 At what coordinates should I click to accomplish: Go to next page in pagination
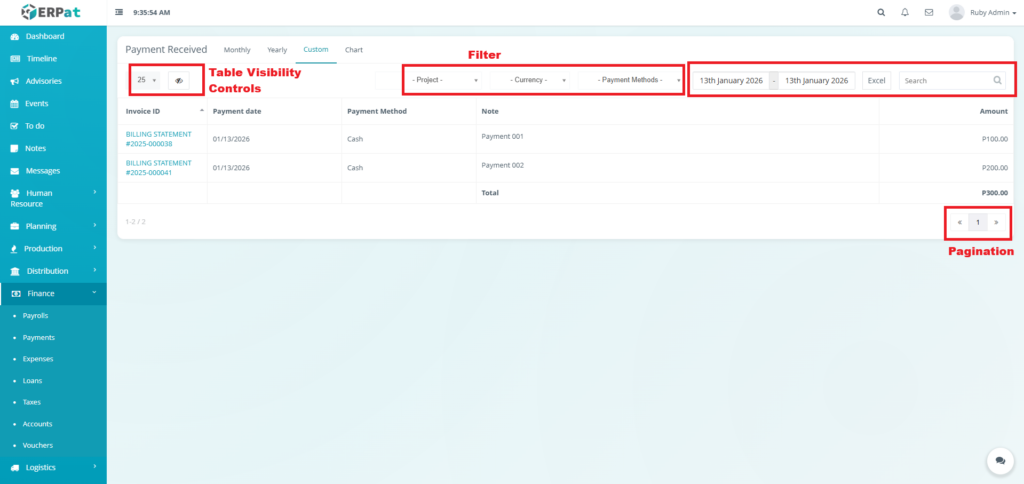[996, 222]
